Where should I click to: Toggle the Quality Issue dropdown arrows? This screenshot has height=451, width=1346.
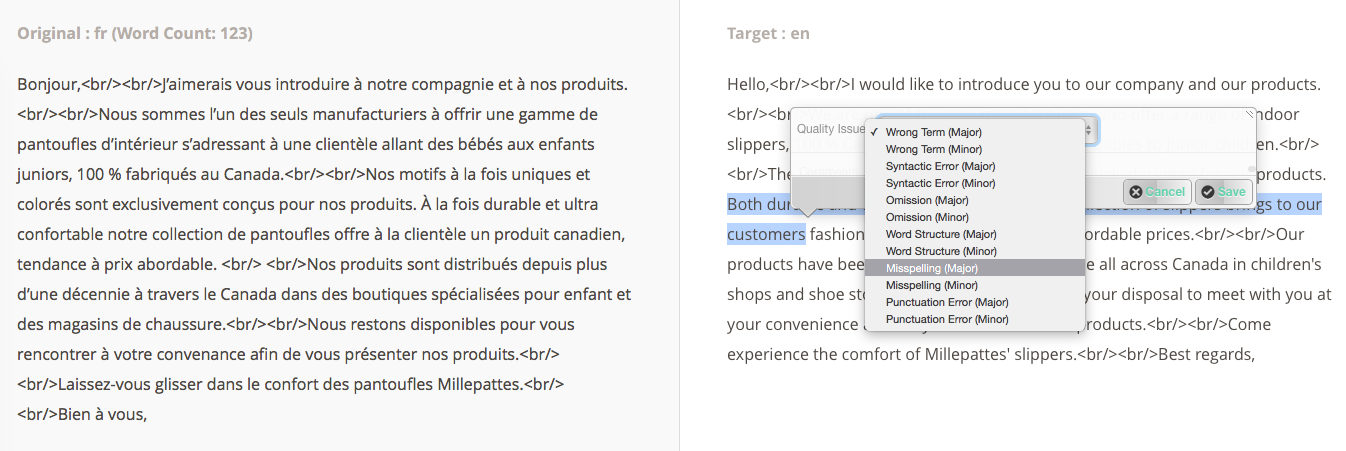[x=1090, y=130]
